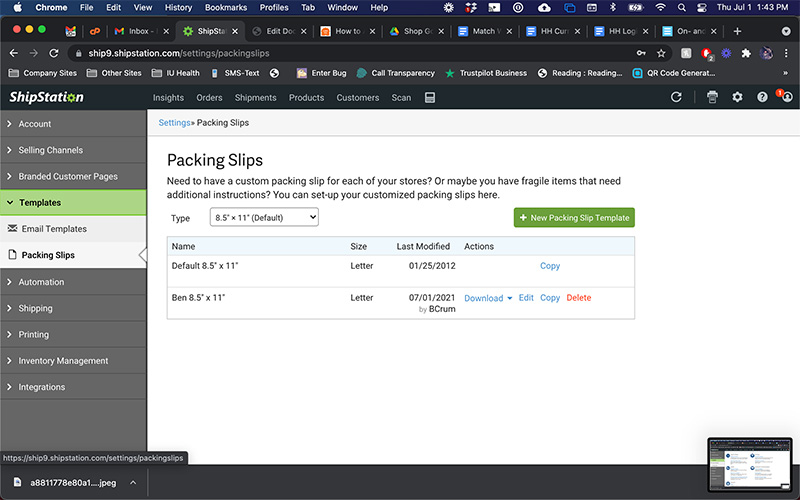Open macOS Control Center icon
The image size is (800, 500).
[x=702, y=7]
